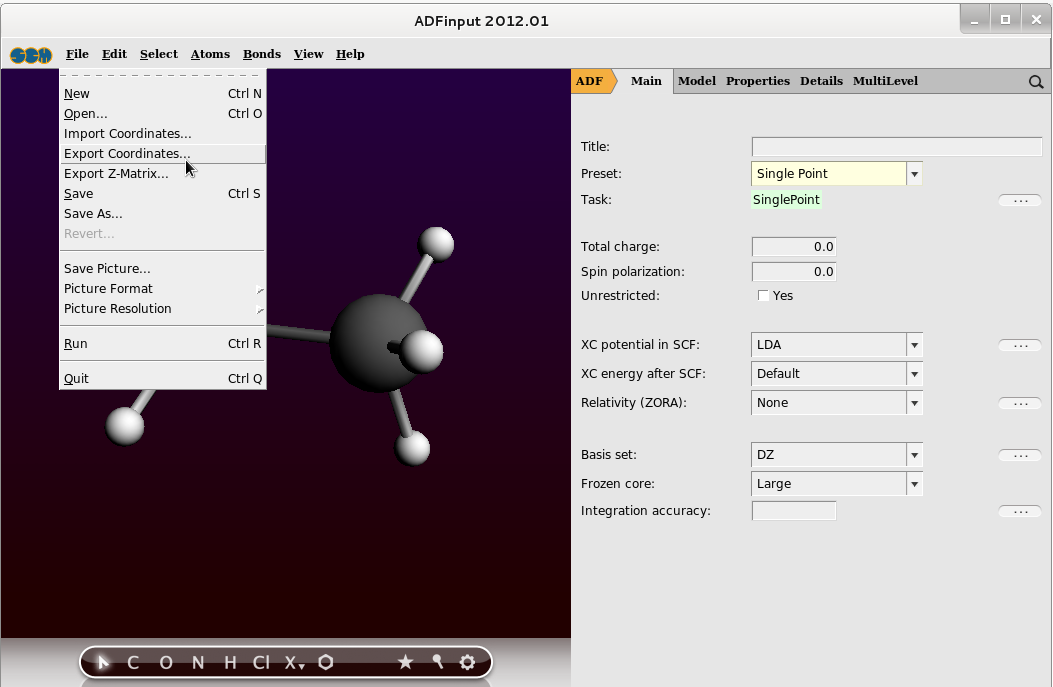Select the pointer arrow tool
The image size is (1053, 687).
pyautogui.click(x=103, y=662)
